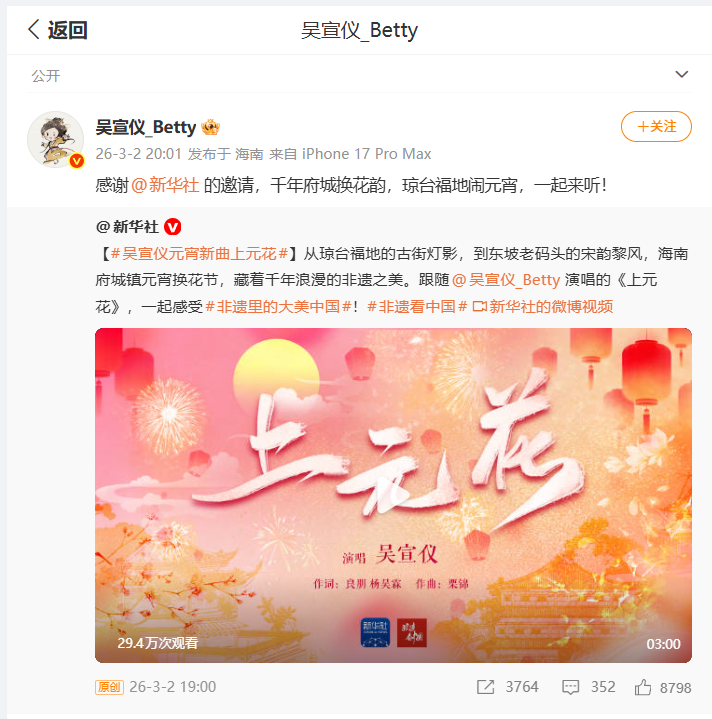The image size is (712, 719).
Task: Click the repost share icon
Action: tap(486, 687)
